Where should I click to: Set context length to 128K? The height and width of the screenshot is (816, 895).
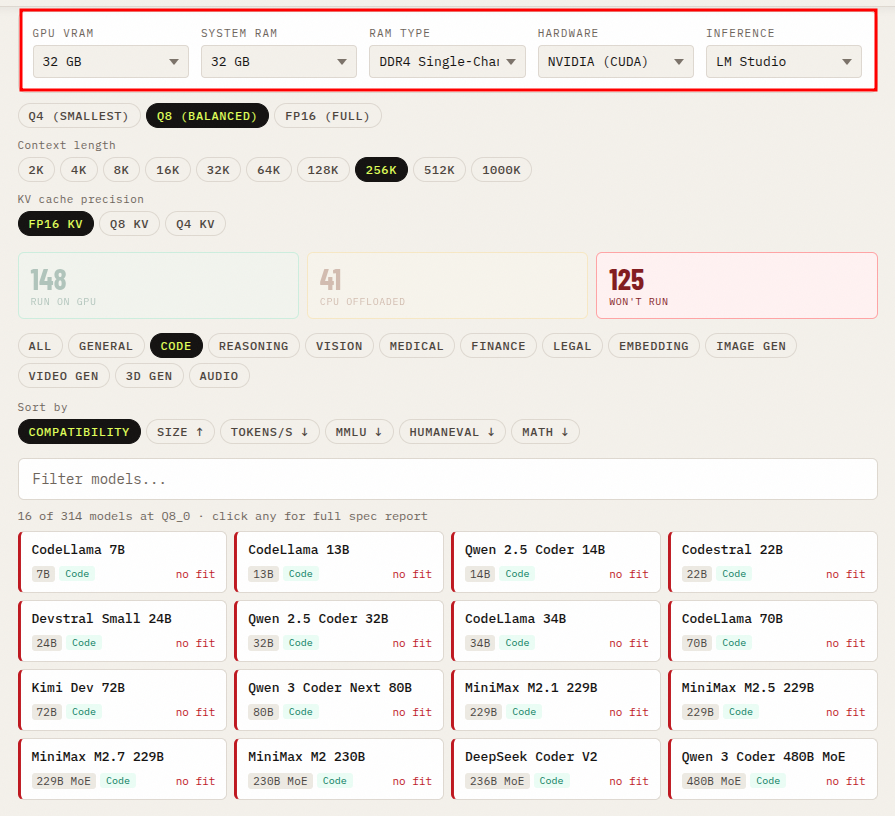coord(323,169)
